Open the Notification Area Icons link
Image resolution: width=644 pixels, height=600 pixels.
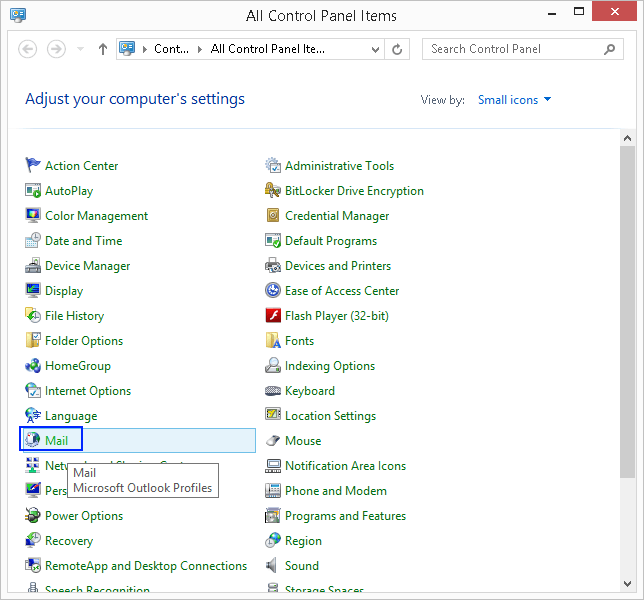(x=345, y=466)
